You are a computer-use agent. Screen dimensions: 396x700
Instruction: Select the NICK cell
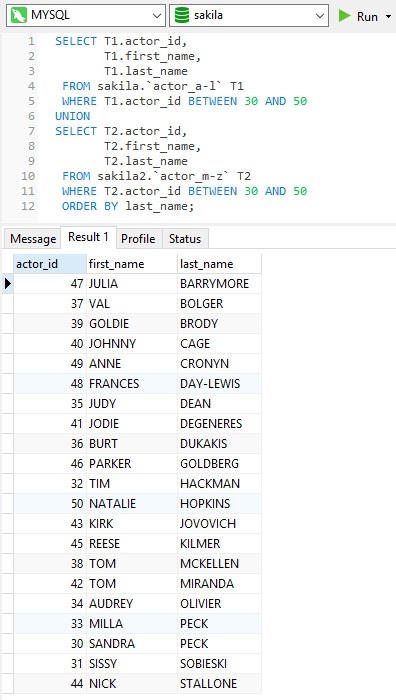pos(132,683)
